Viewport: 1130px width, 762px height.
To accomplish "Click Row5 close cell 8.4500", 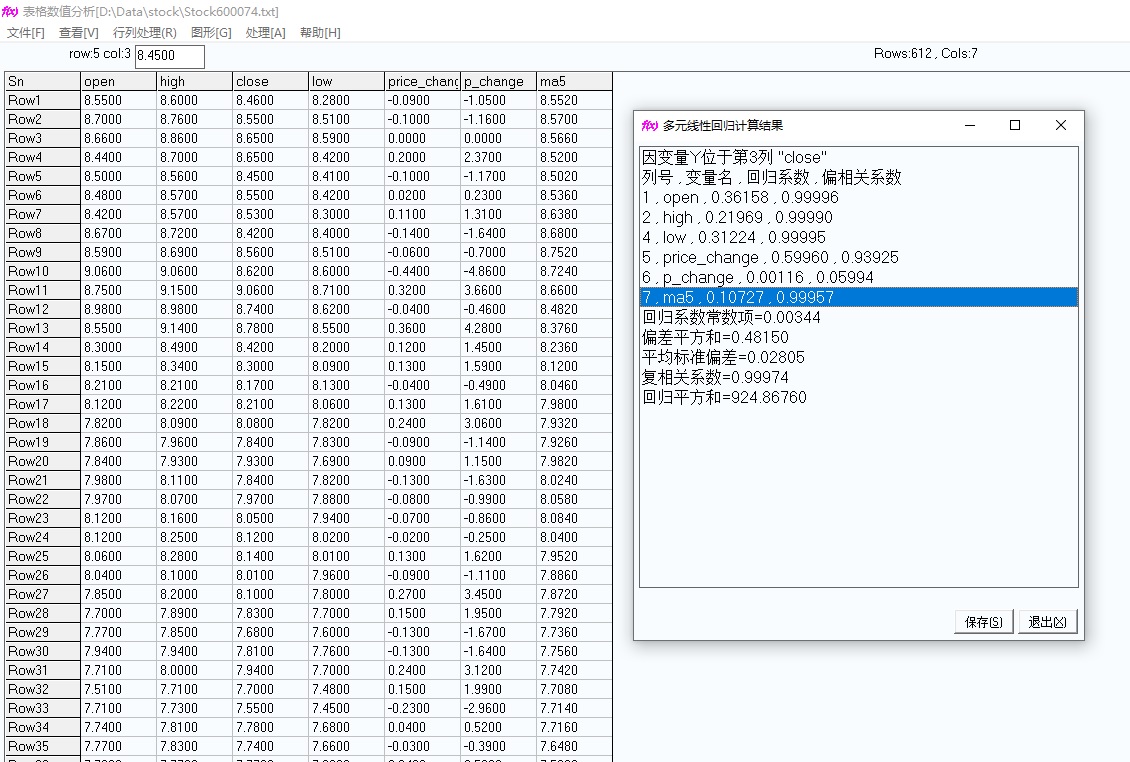I will (x=270, y=177).
